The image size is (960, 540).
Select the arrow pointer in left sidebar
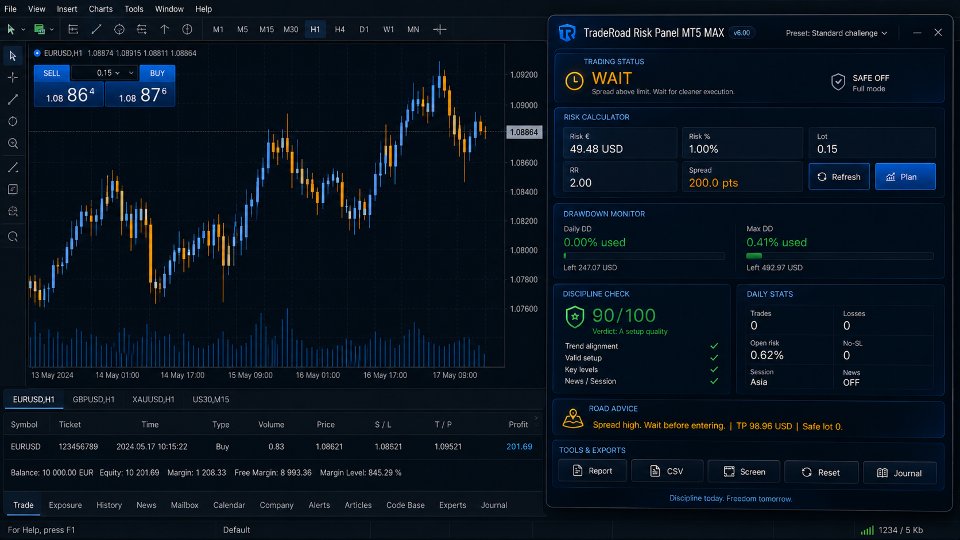point(12,56)
